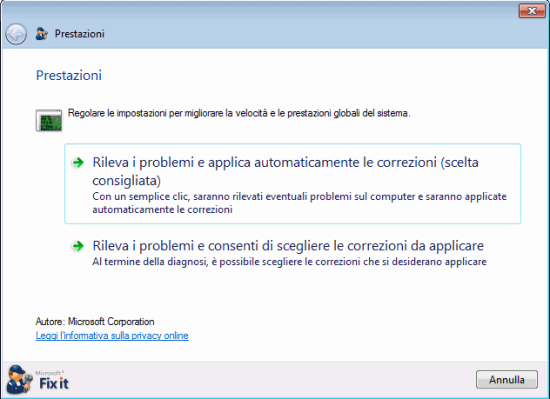The height and width of the screenshot is (399, 550).
Task: Click the 'Con un semplice clic' description
Action: click(299, 203)
